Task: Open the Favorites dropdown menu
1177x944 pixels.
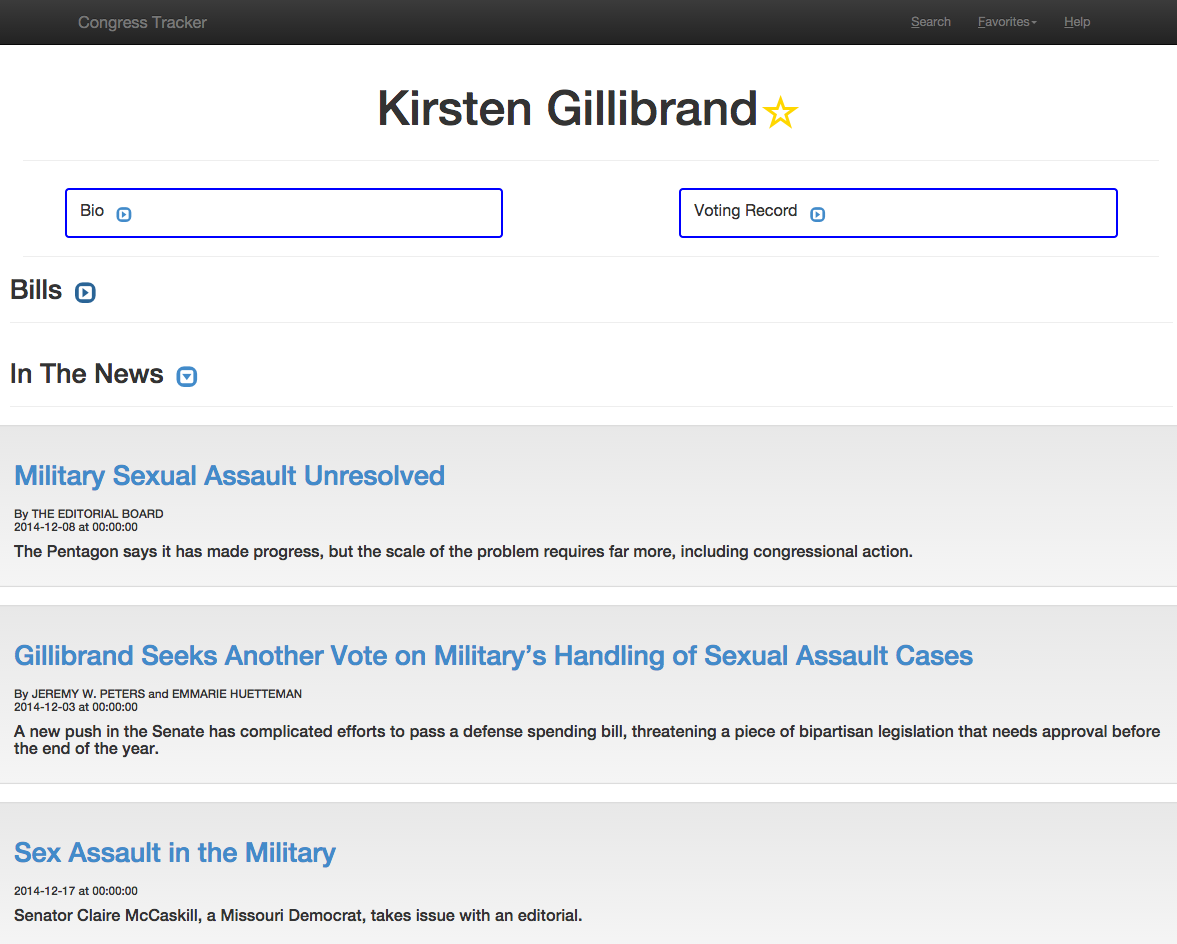Action: coord(1007,22)
